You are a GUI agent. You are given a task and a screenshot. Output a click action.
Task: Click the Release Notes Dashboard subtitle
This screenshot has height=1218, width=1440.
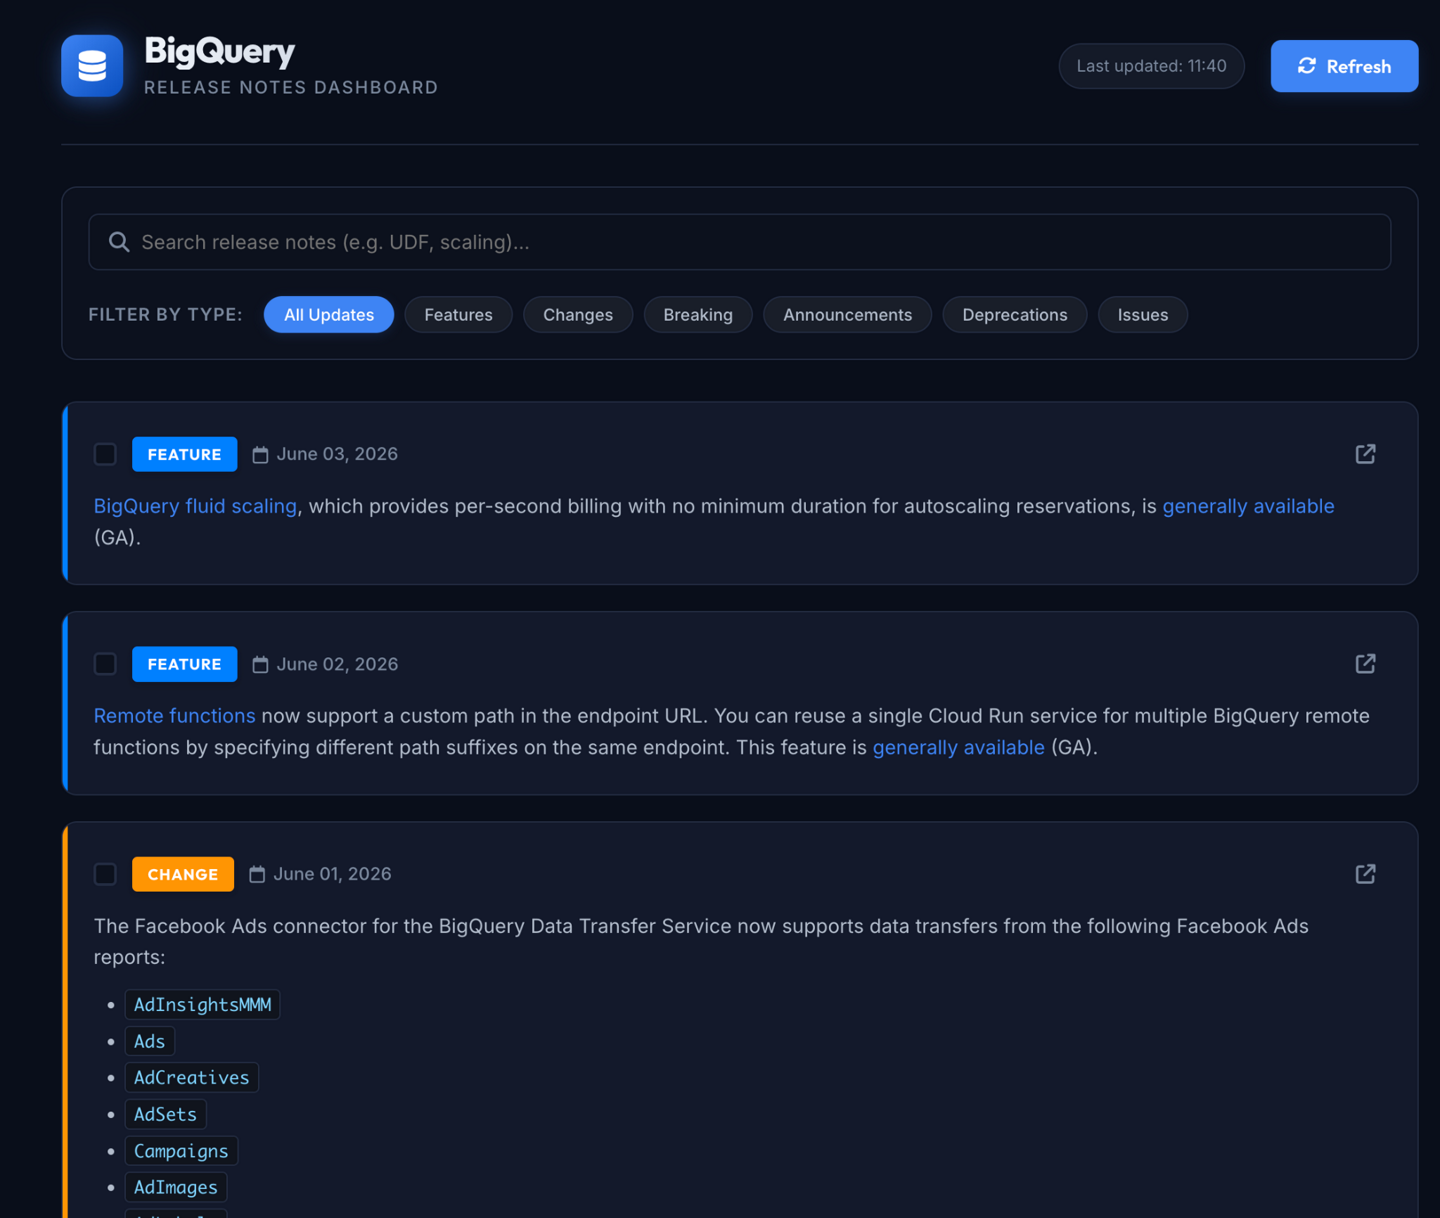tap(291, 88)
